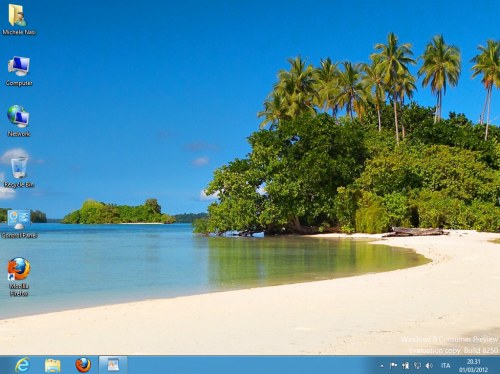Open the volume speaker icon
The image size is (500, 374).
429,366
